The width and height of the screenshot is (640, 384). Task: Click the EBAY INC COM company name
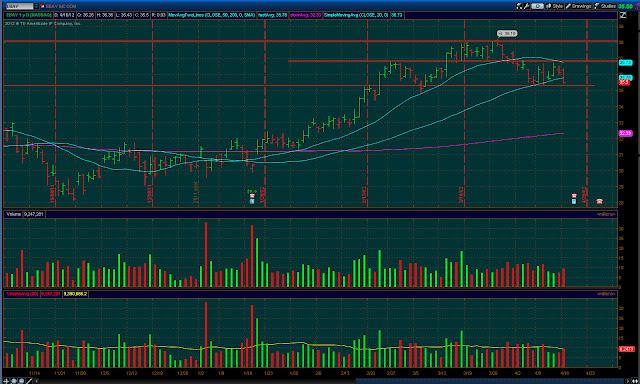tap(61, 6)
